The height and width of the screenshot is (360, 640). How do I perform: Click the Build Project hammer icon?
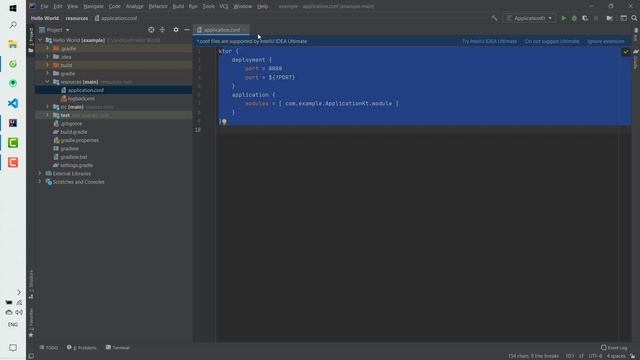pos(494,18)
